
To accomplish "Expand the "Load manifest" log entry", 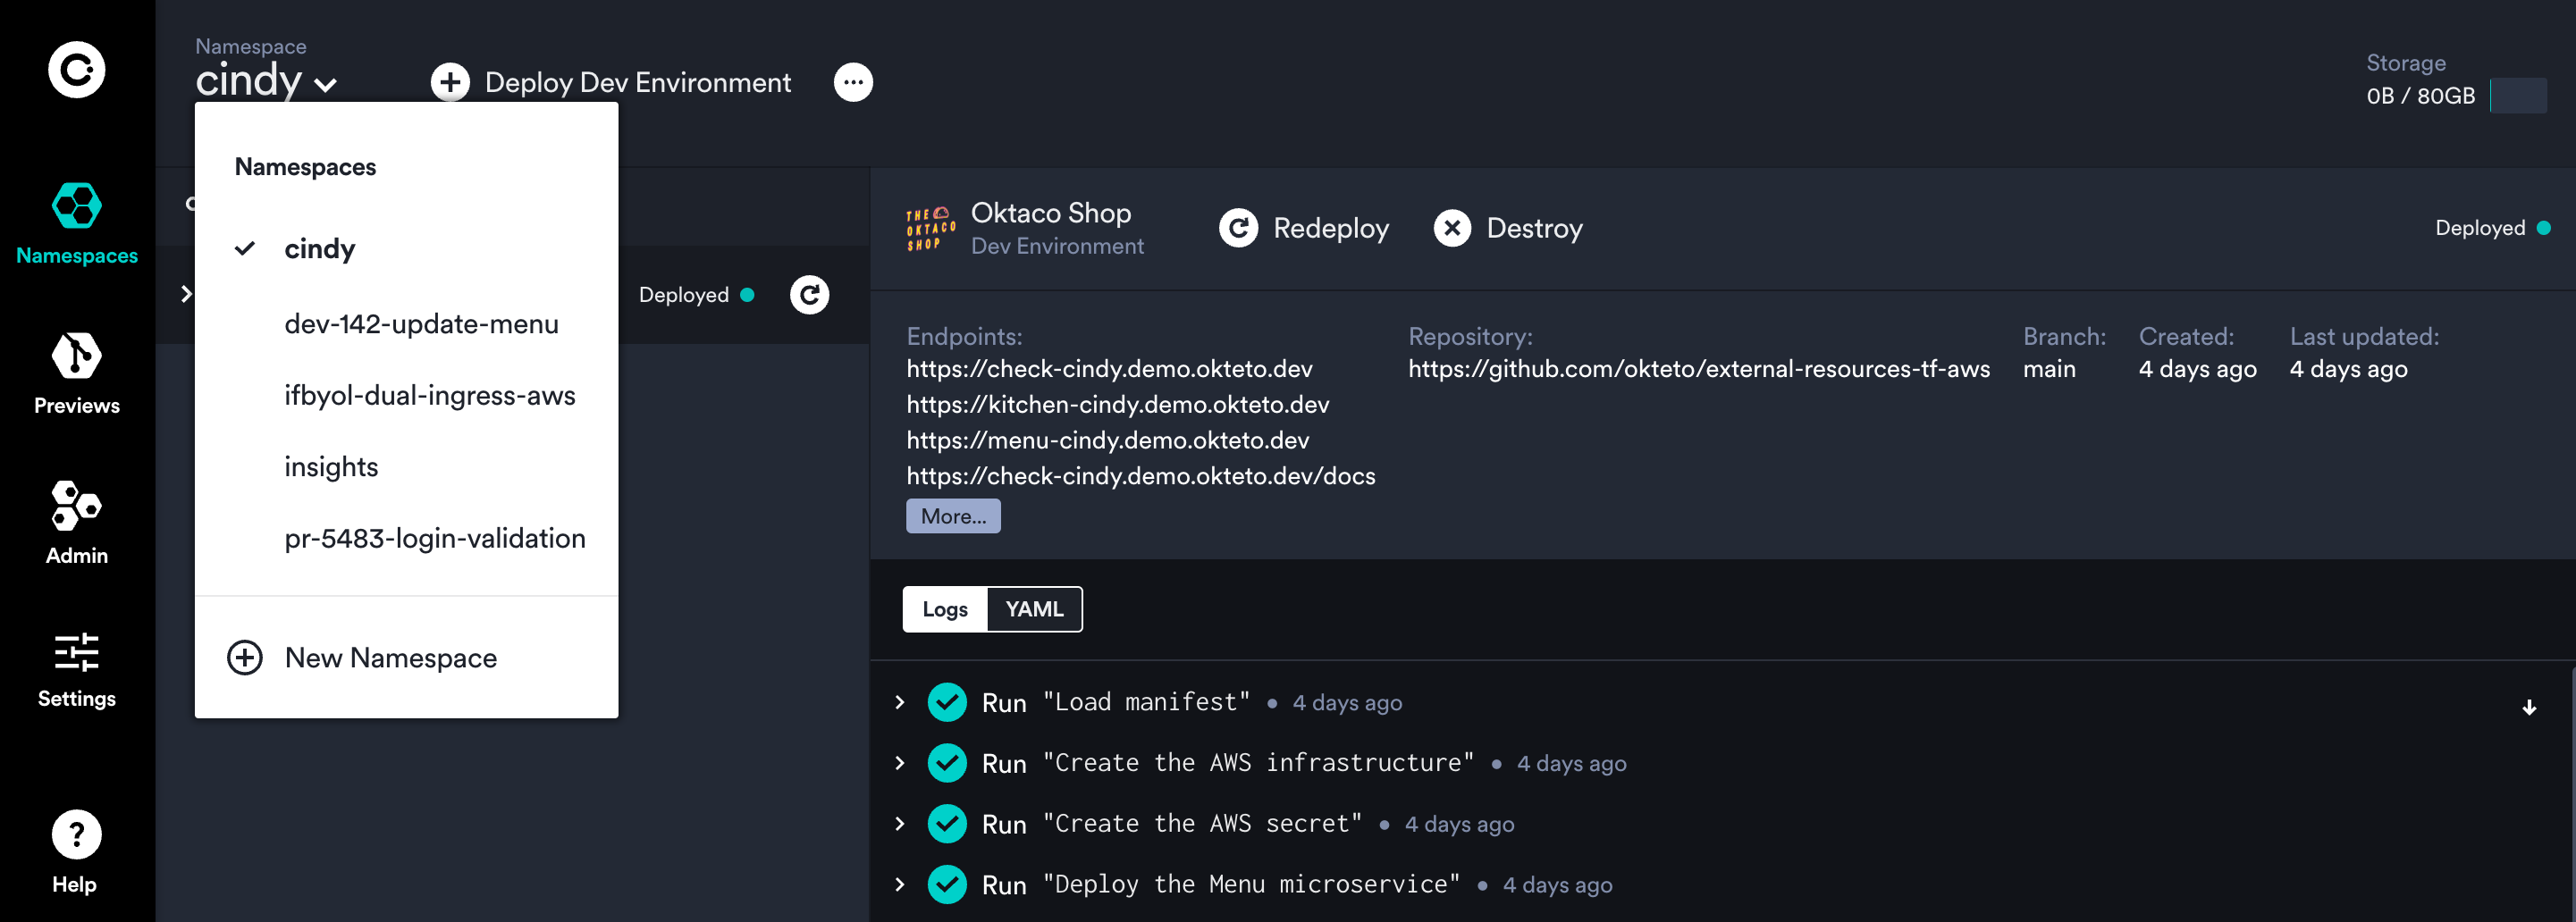I will click(x=897, y=702).
